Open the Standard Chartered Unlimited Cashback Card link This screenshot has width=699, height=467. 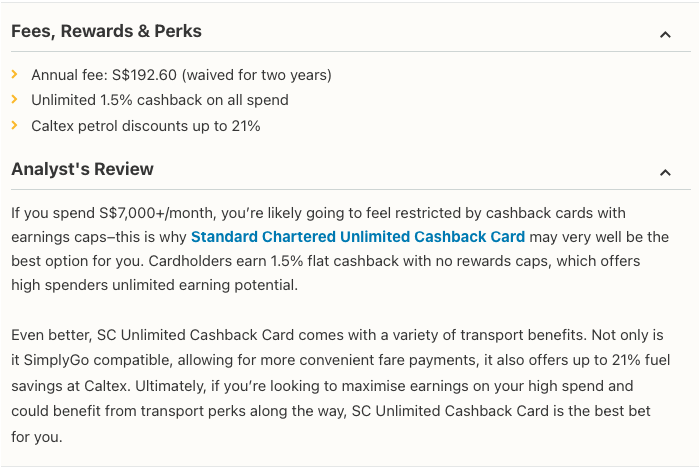point(357,237)
